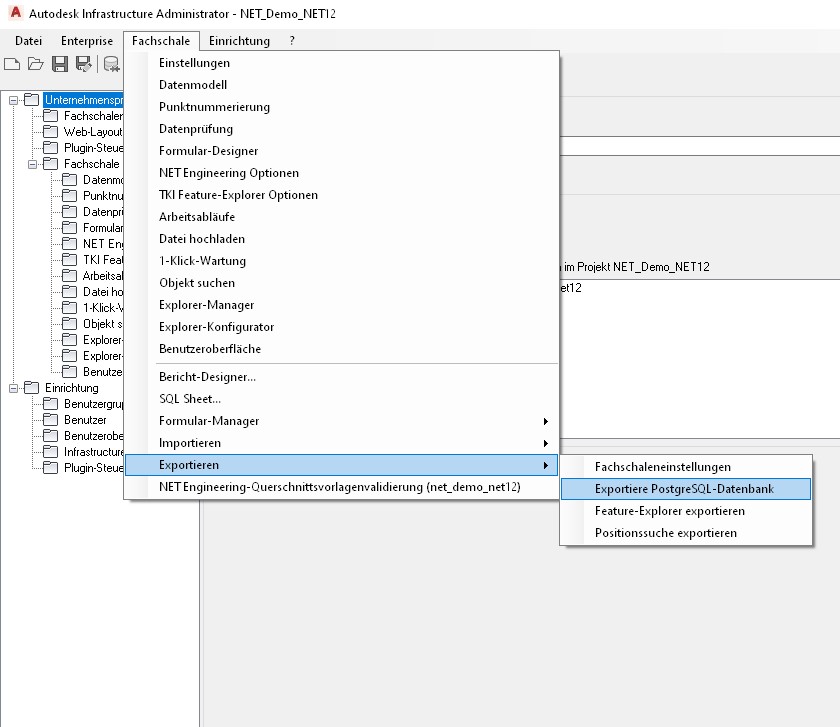Choose Einstellungen from the Fachschale menu

pyautogui.click(x=342, y=63)
